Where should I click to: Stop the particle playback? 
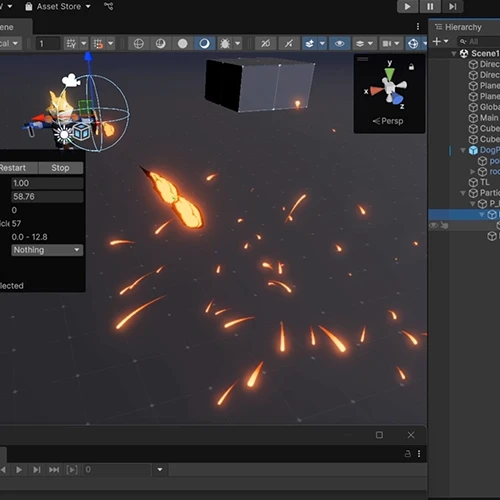click(60, 168)
